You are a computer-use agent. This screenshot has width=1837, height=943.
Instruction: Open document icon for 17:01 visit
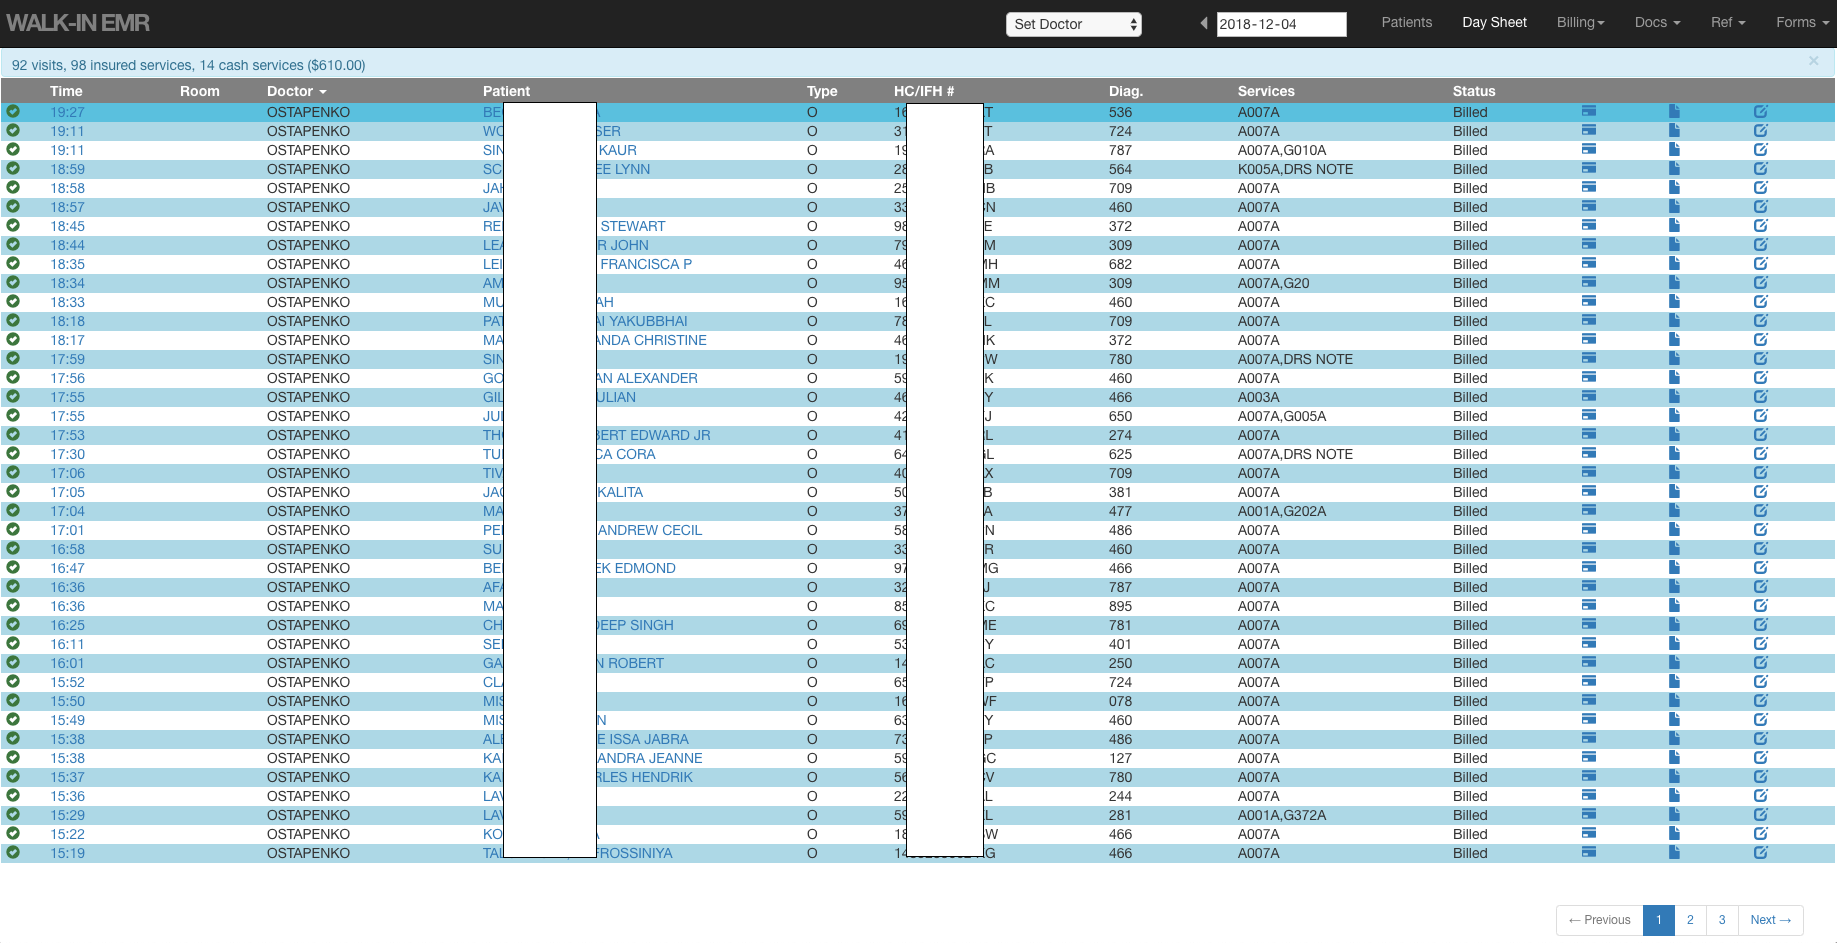(1674, 529)
